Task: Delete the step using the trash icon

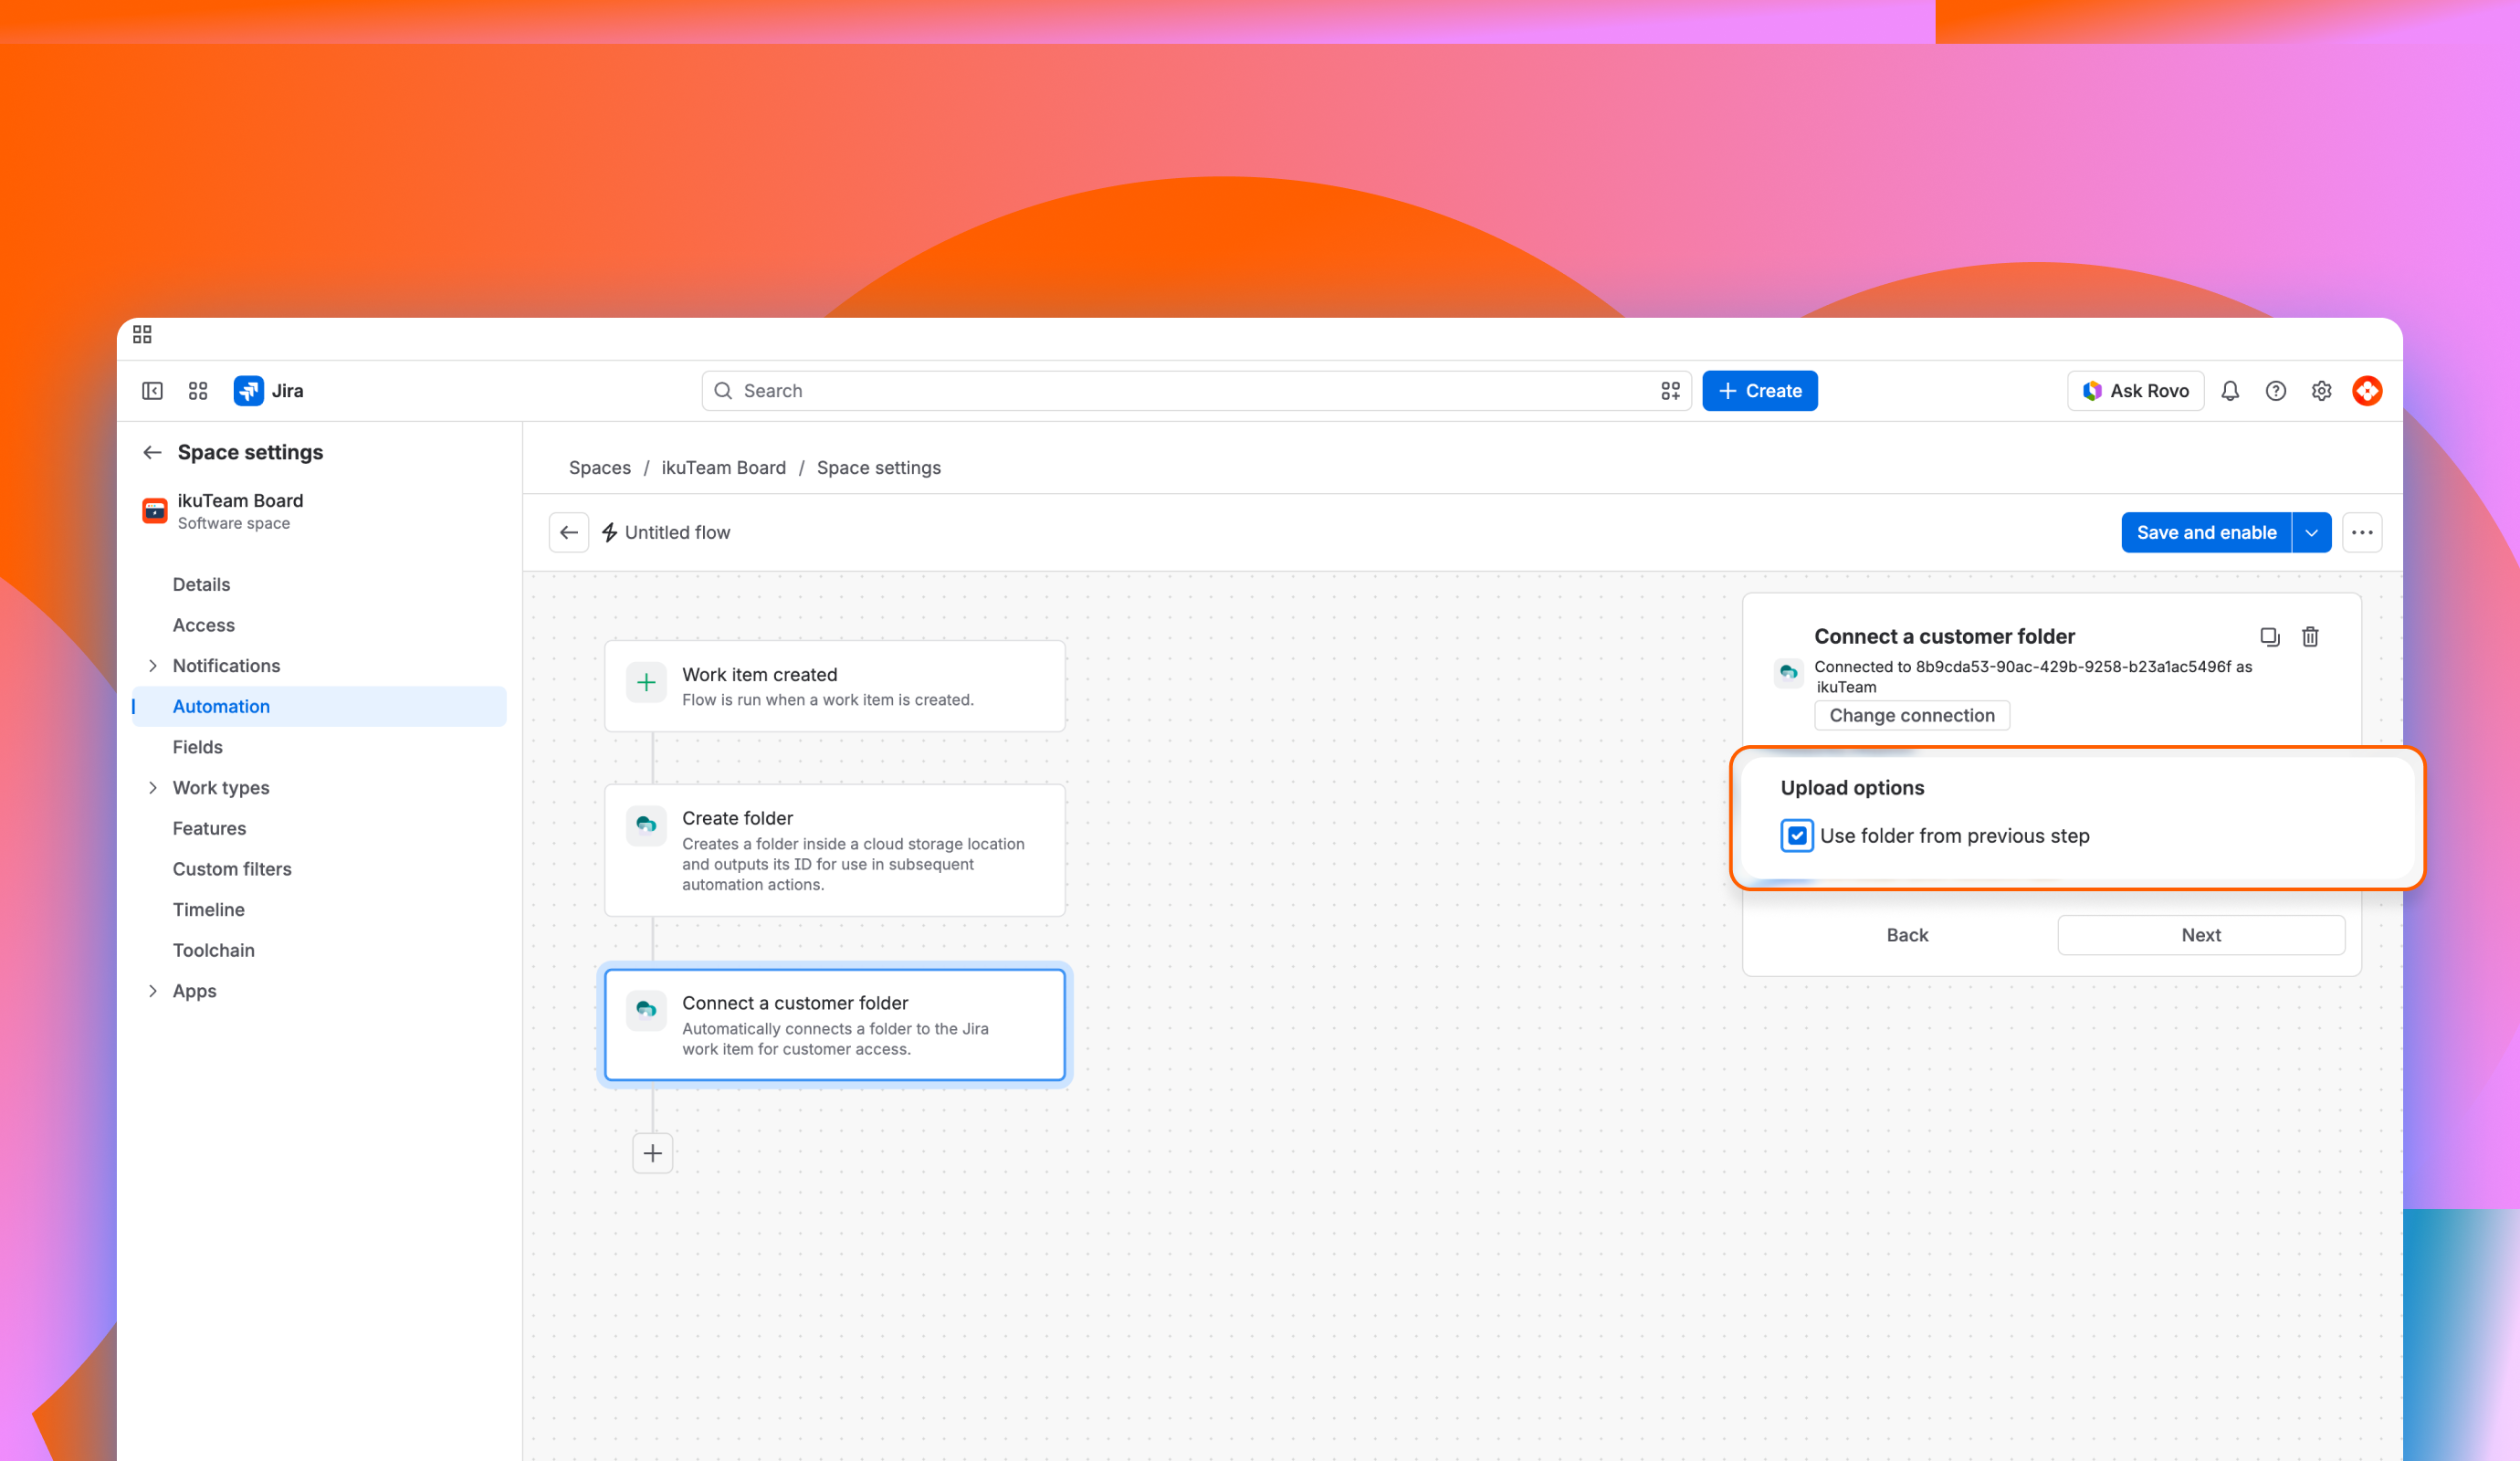Action: 2310,637
